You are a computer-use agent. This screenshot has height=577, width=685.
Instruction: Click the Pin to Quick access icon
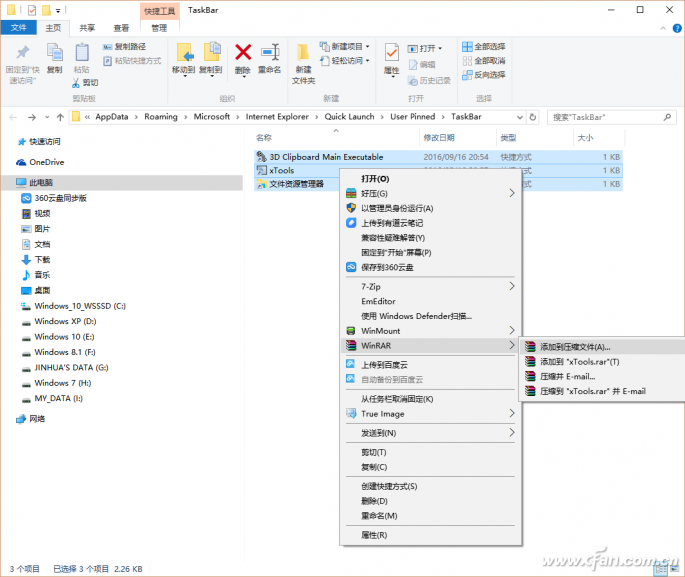pos(22,53)
